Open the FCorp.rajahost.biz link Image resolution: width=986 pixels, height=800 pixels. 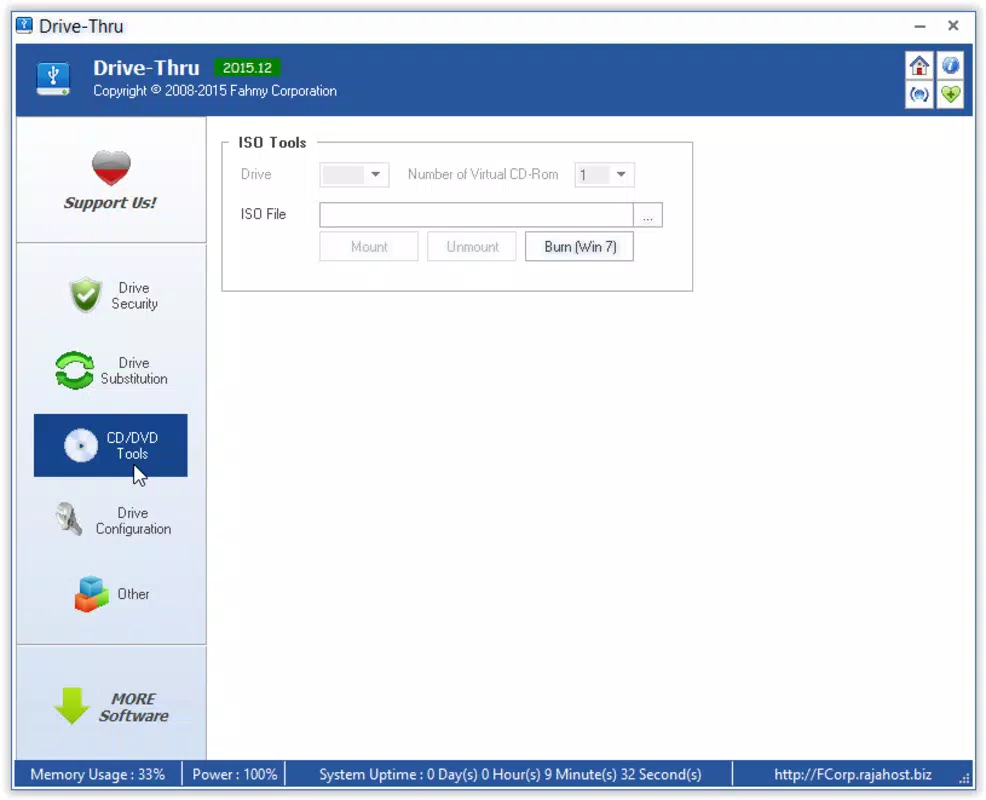point(853,774)
